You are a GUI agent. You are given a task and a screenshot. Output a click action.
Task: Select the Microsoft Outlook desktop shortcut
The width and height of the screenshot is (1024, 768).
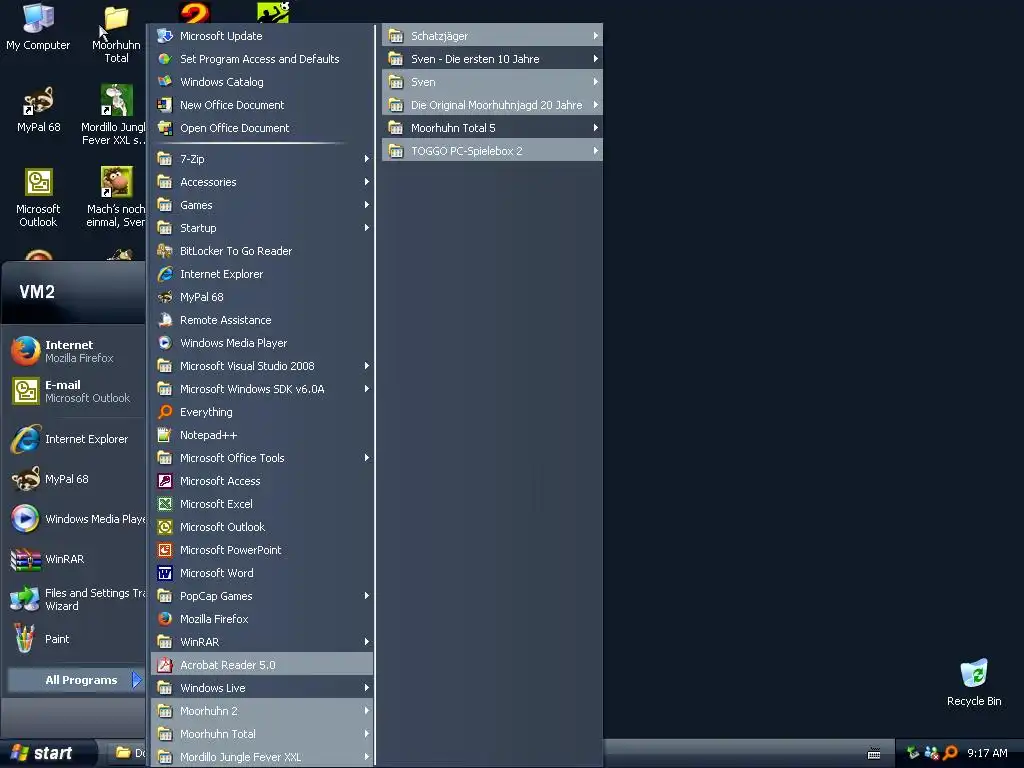pos(38,197)
